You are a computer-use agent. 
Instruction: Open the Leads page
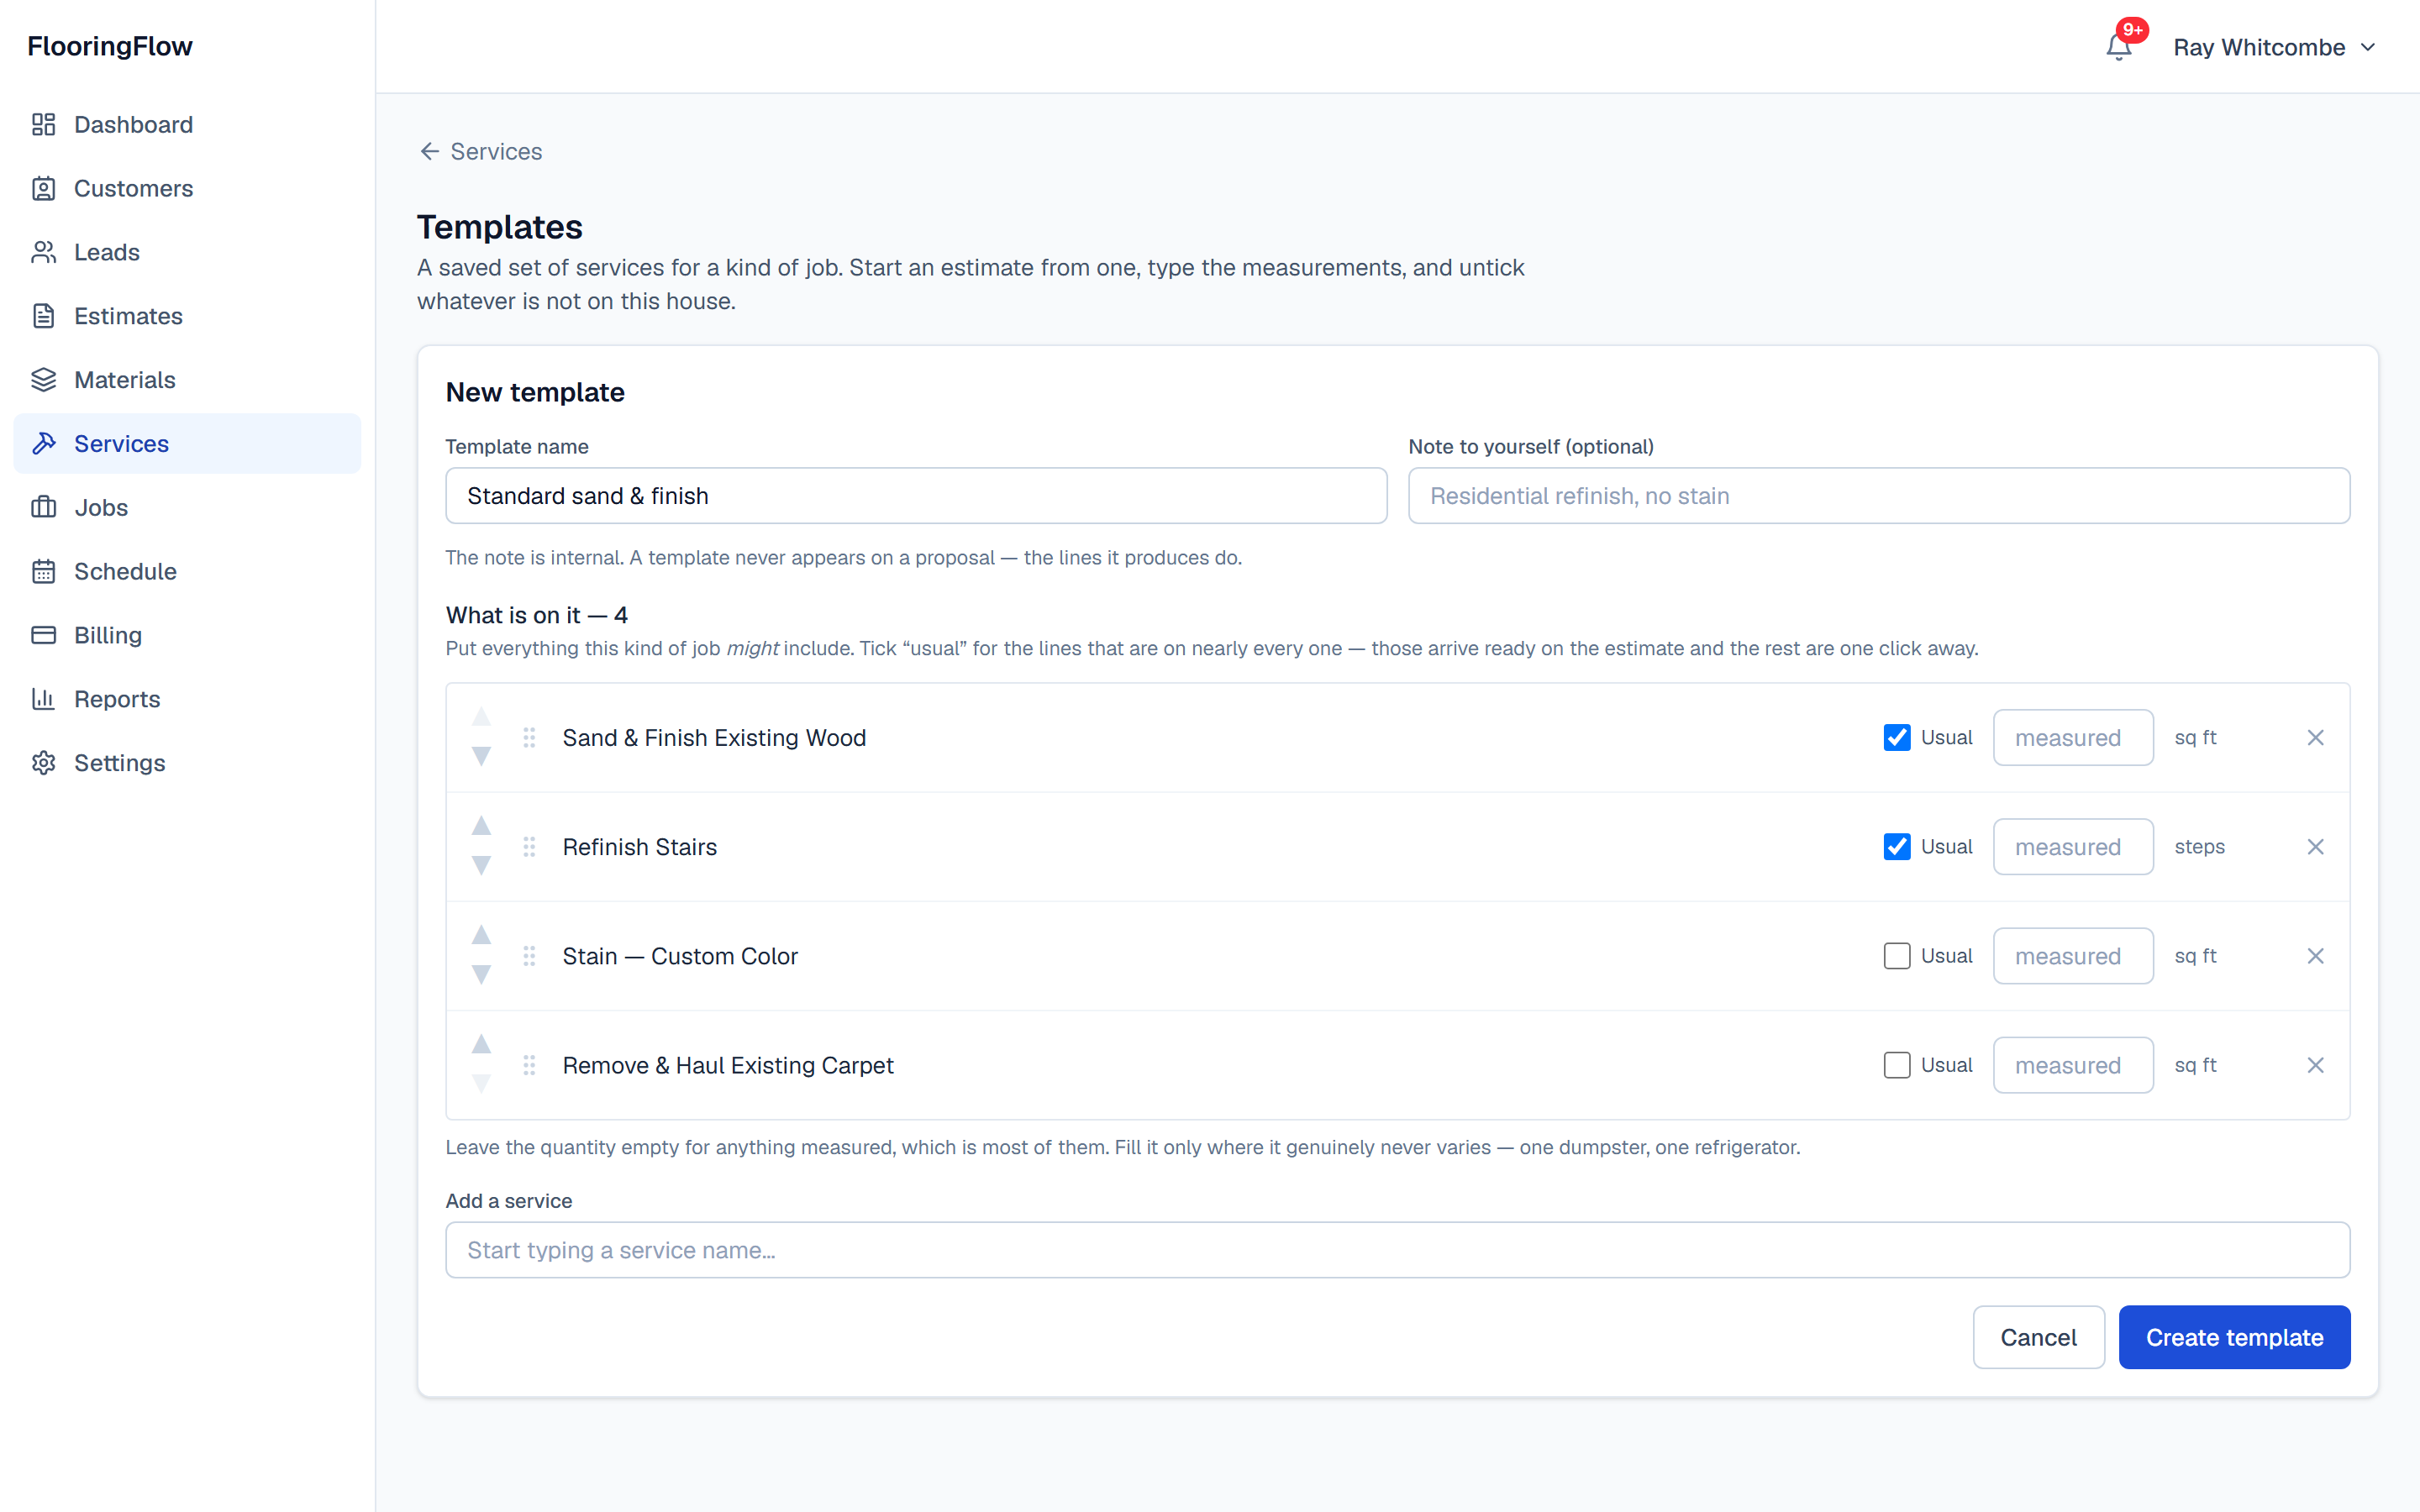[x=187, y=252]
